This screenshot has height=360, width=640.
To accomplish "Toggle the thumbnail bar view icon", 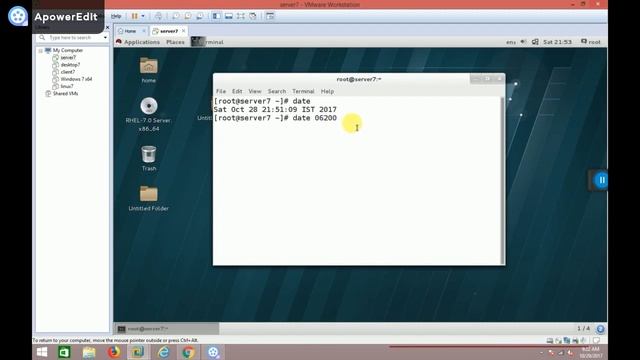I will (229, 16).
